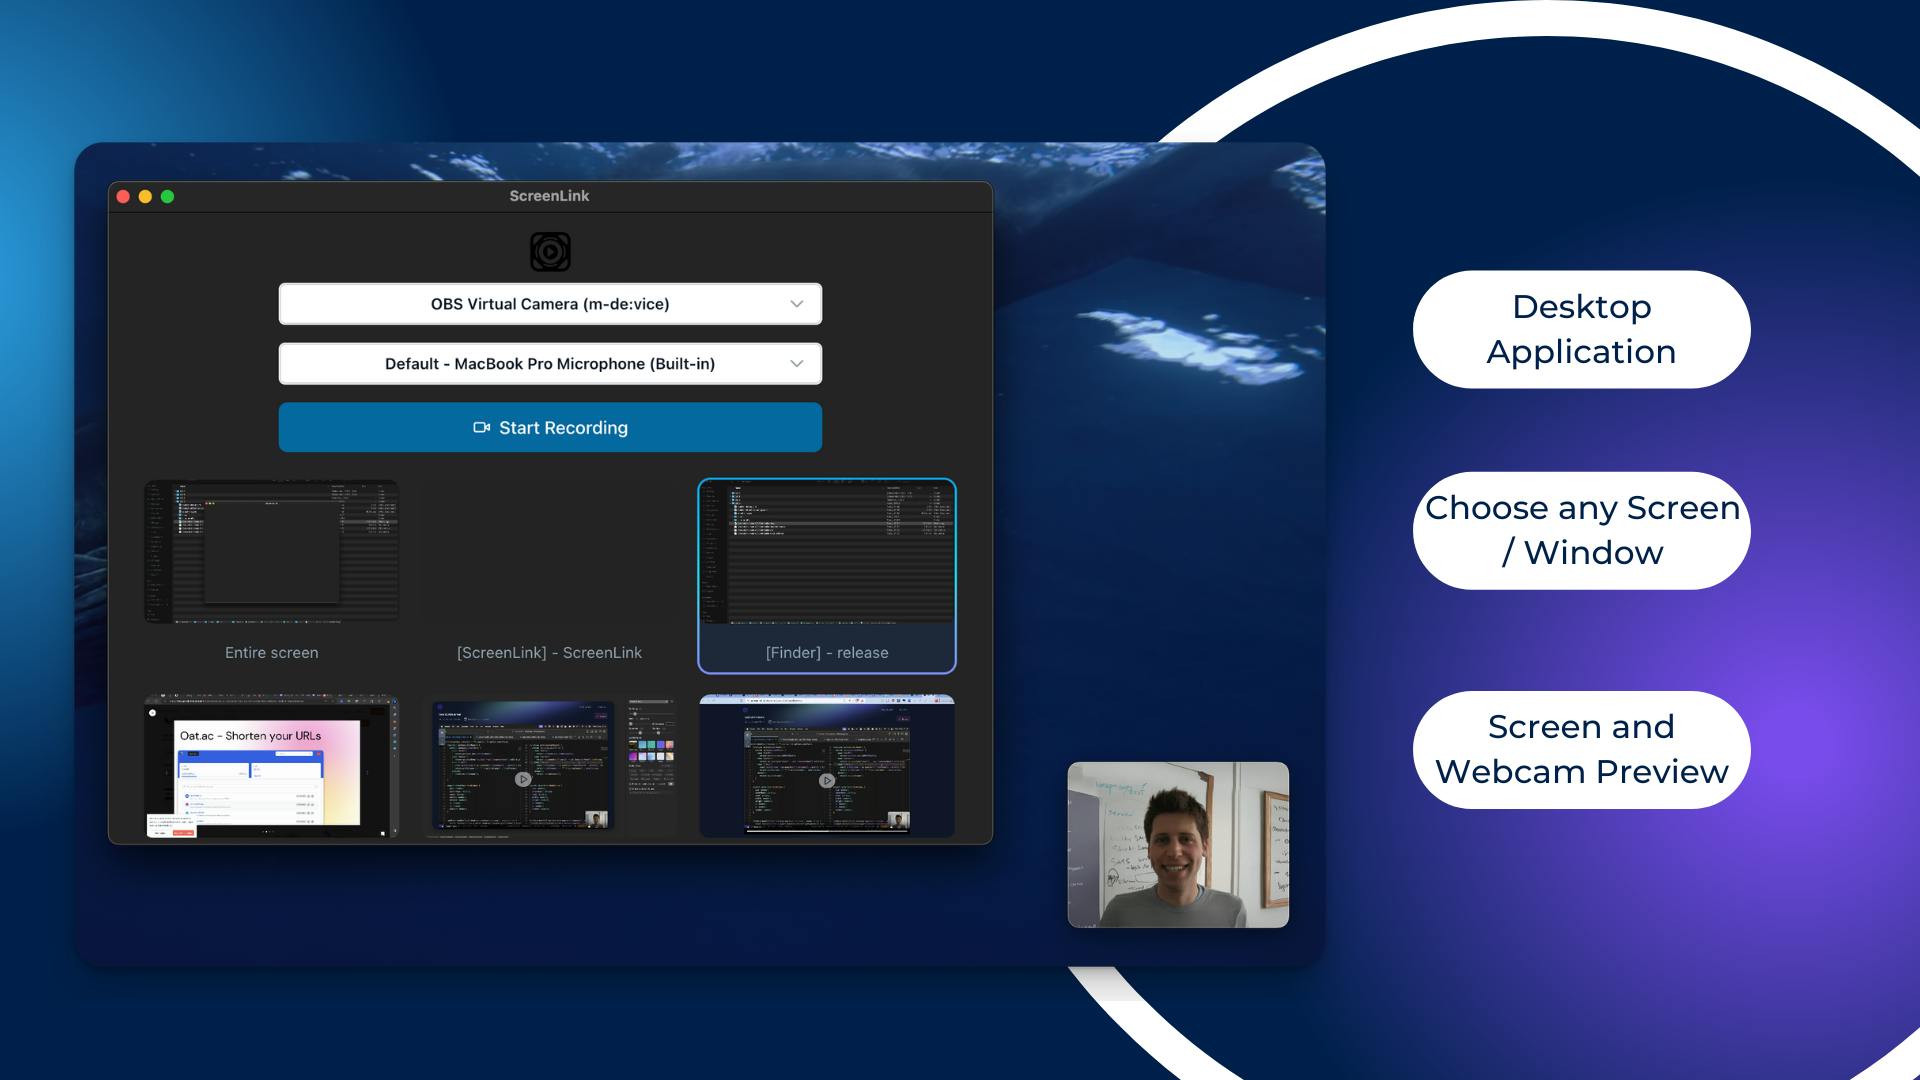Click the webcam preview video
Viewport: 1920px width, 1080px height.
tap(1178, 845)
